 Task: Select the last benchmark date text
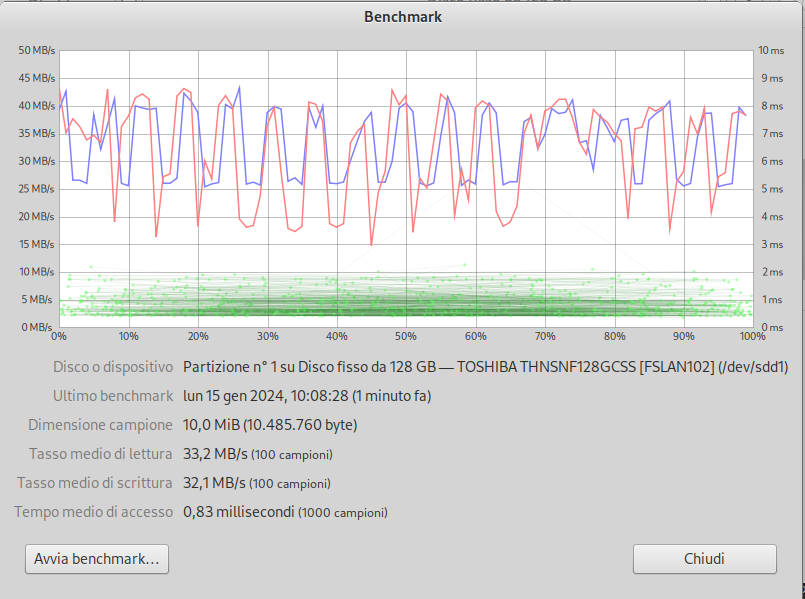[307, 396]
